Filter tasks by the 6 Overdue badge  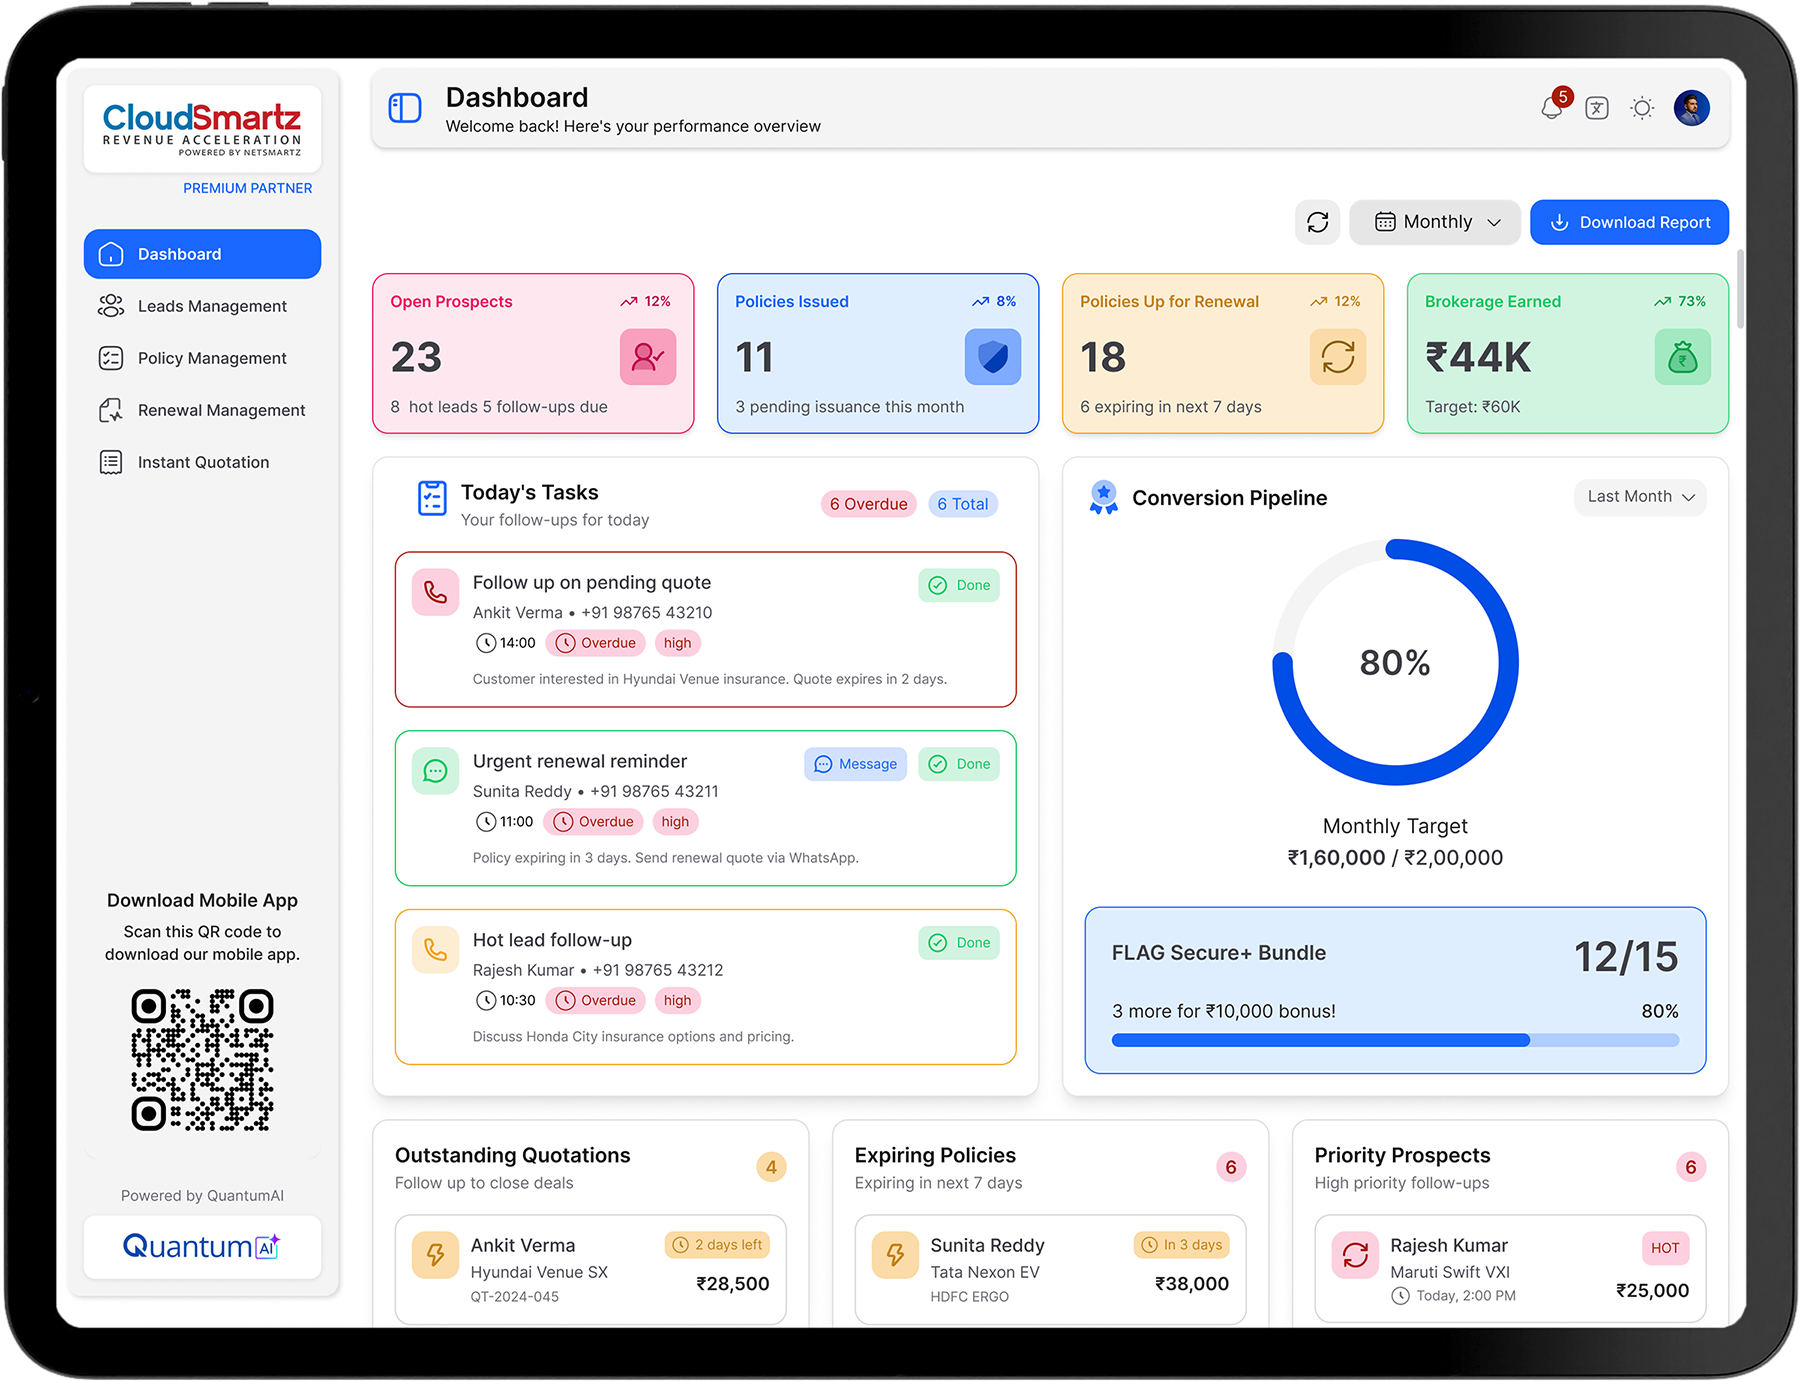pos(868,504)
